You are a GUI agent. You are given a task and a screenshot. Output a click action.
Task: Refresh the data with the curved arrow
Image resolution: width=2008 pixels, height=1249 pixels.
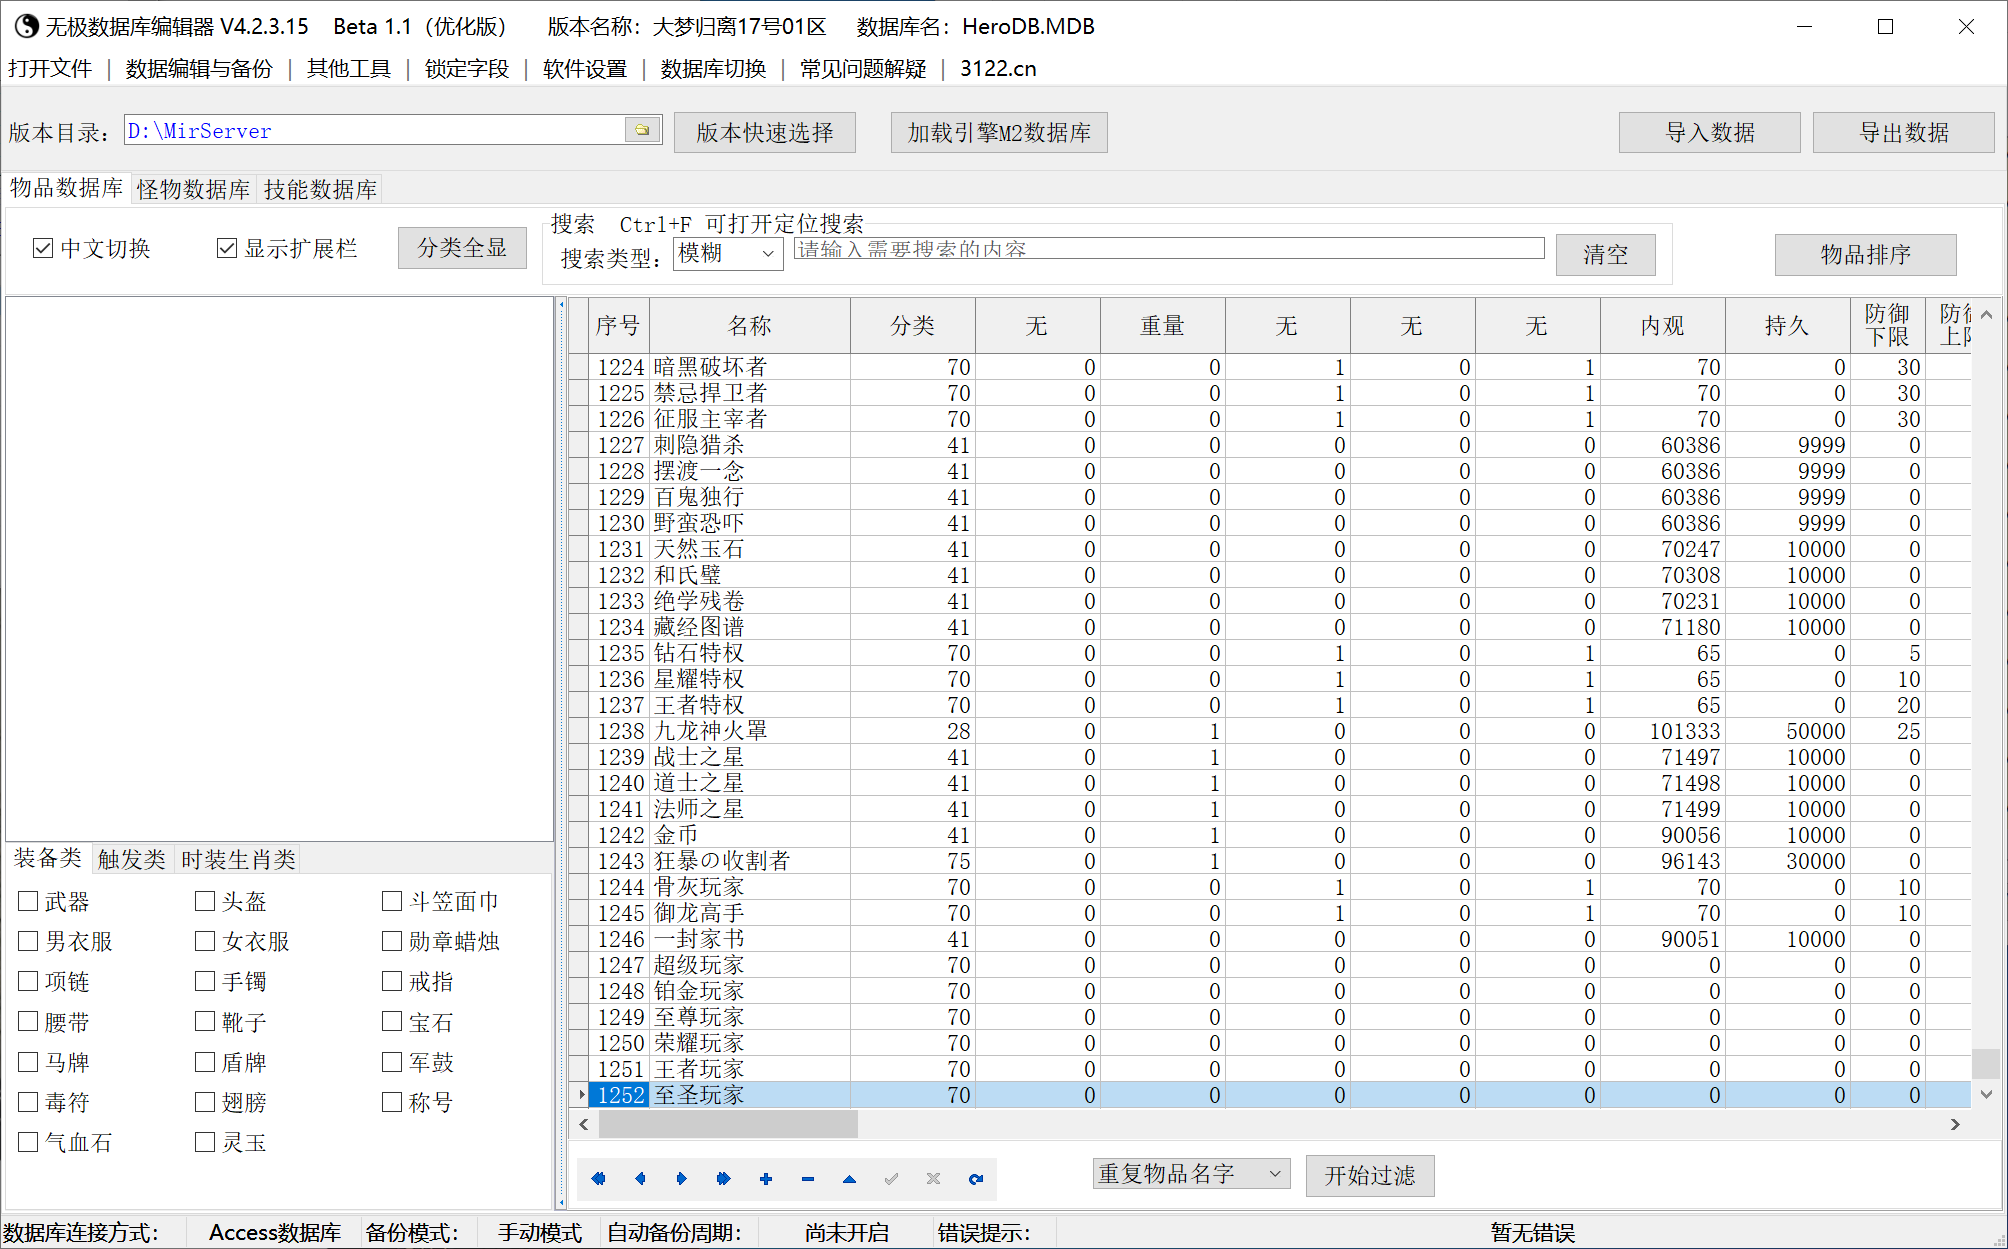(976, 1179)
